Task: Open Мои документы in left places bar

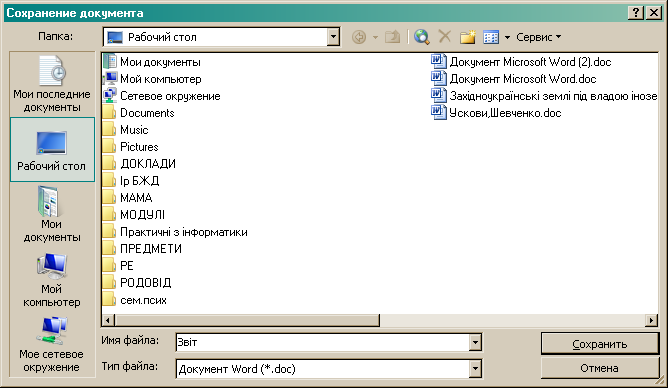Action: [x=52, y=214]
